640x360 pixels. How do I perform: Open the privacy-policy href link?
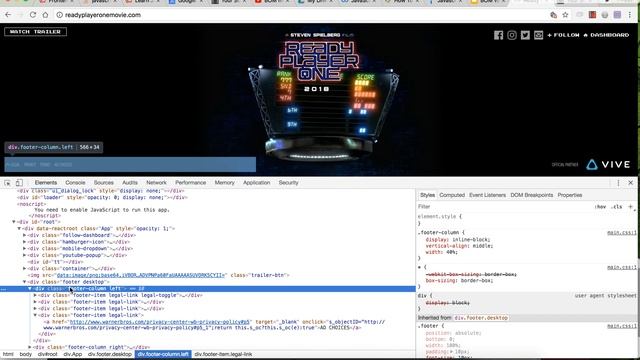160,322
